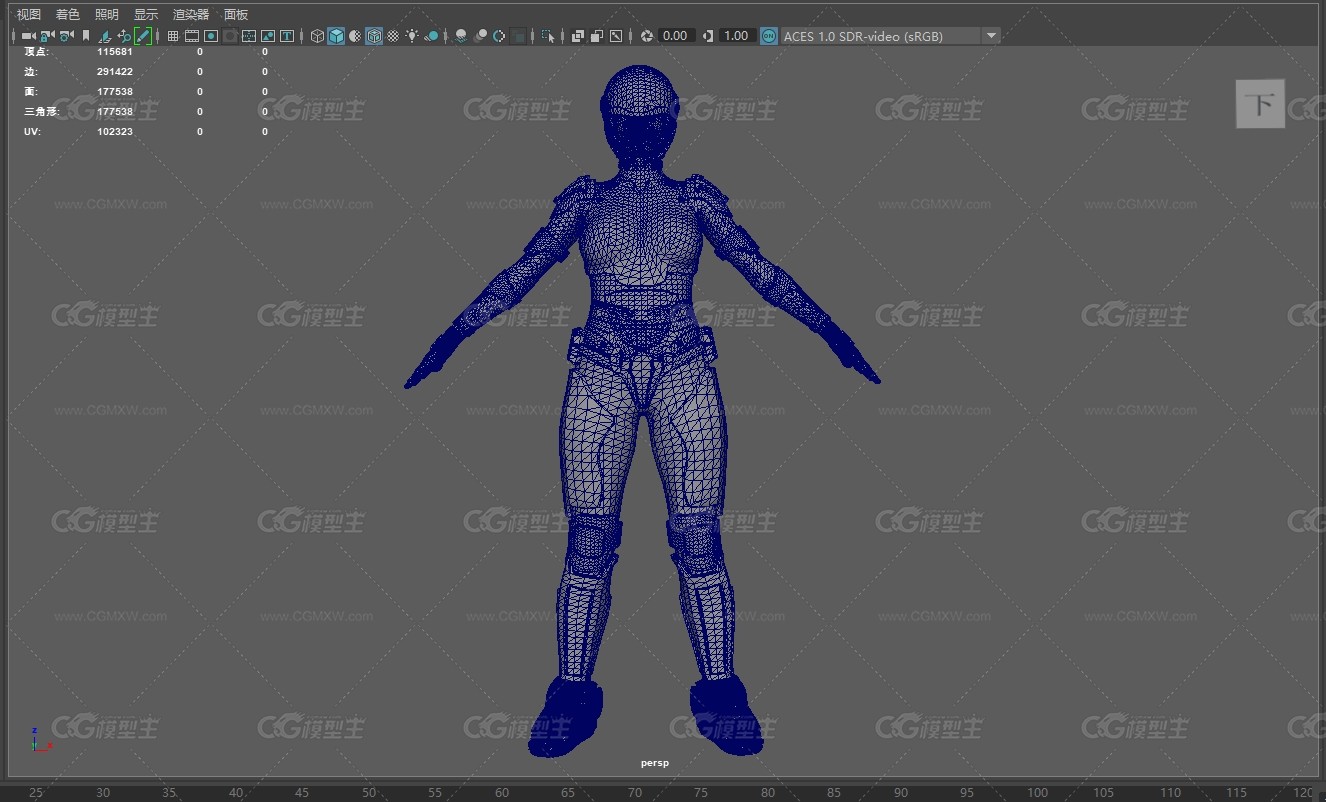1326x802 pixels.
Task: Click Screen Space Ambient Occlusion icon
Action: (x=460, y=36)
